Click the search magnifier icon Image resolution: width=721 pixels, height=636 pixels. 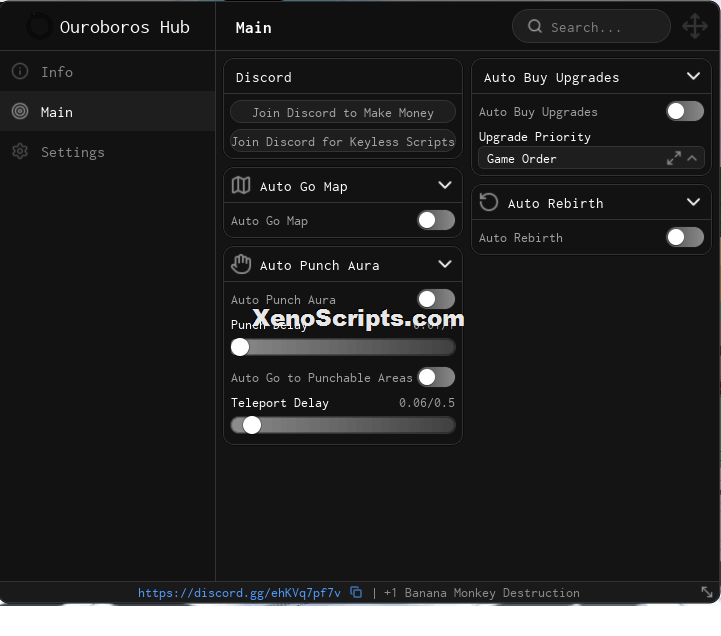pyautogui.click(x=534, y=26)
